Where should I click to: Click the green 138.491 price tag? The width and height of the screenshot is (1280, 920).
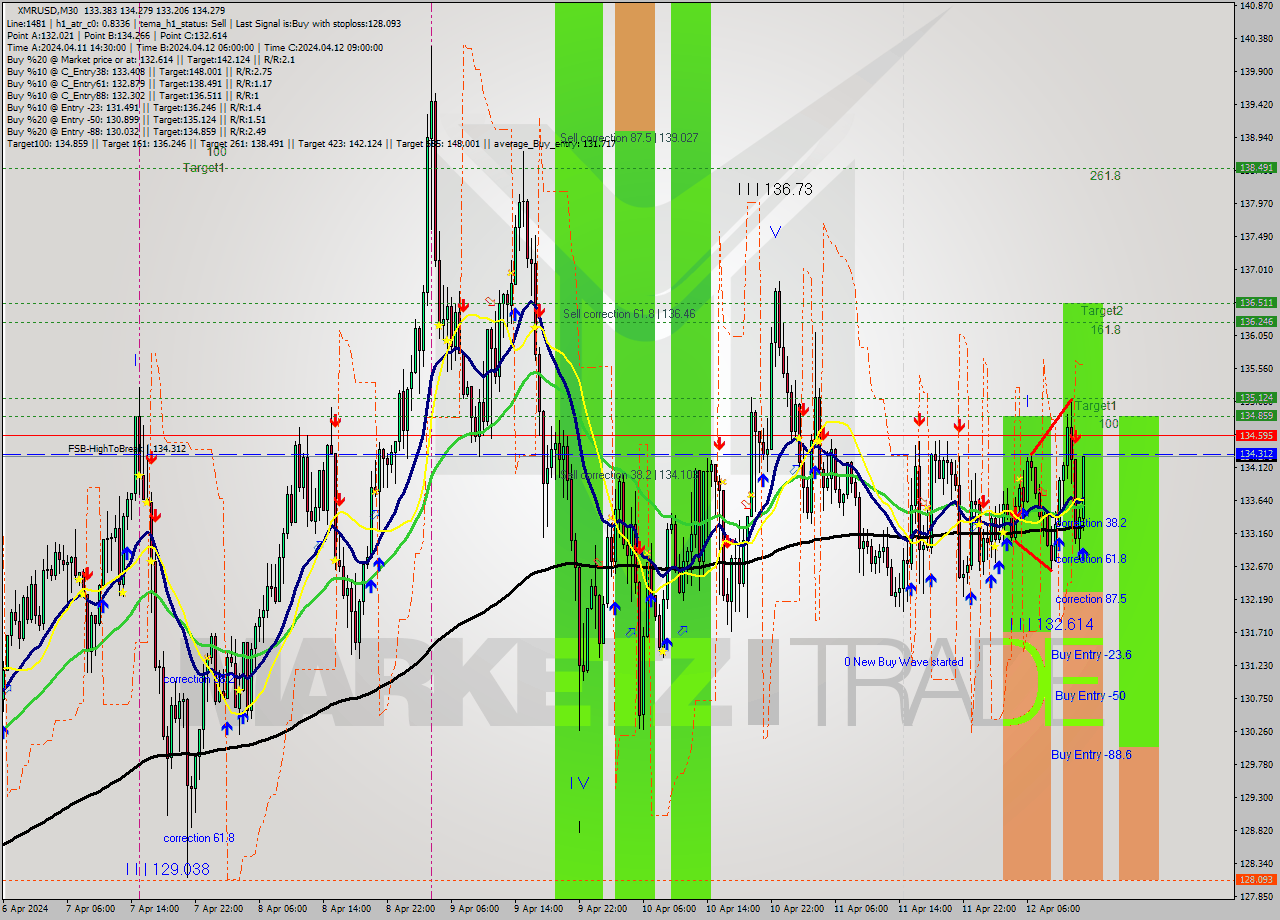pyautogui.click(x=1256, y=168)
